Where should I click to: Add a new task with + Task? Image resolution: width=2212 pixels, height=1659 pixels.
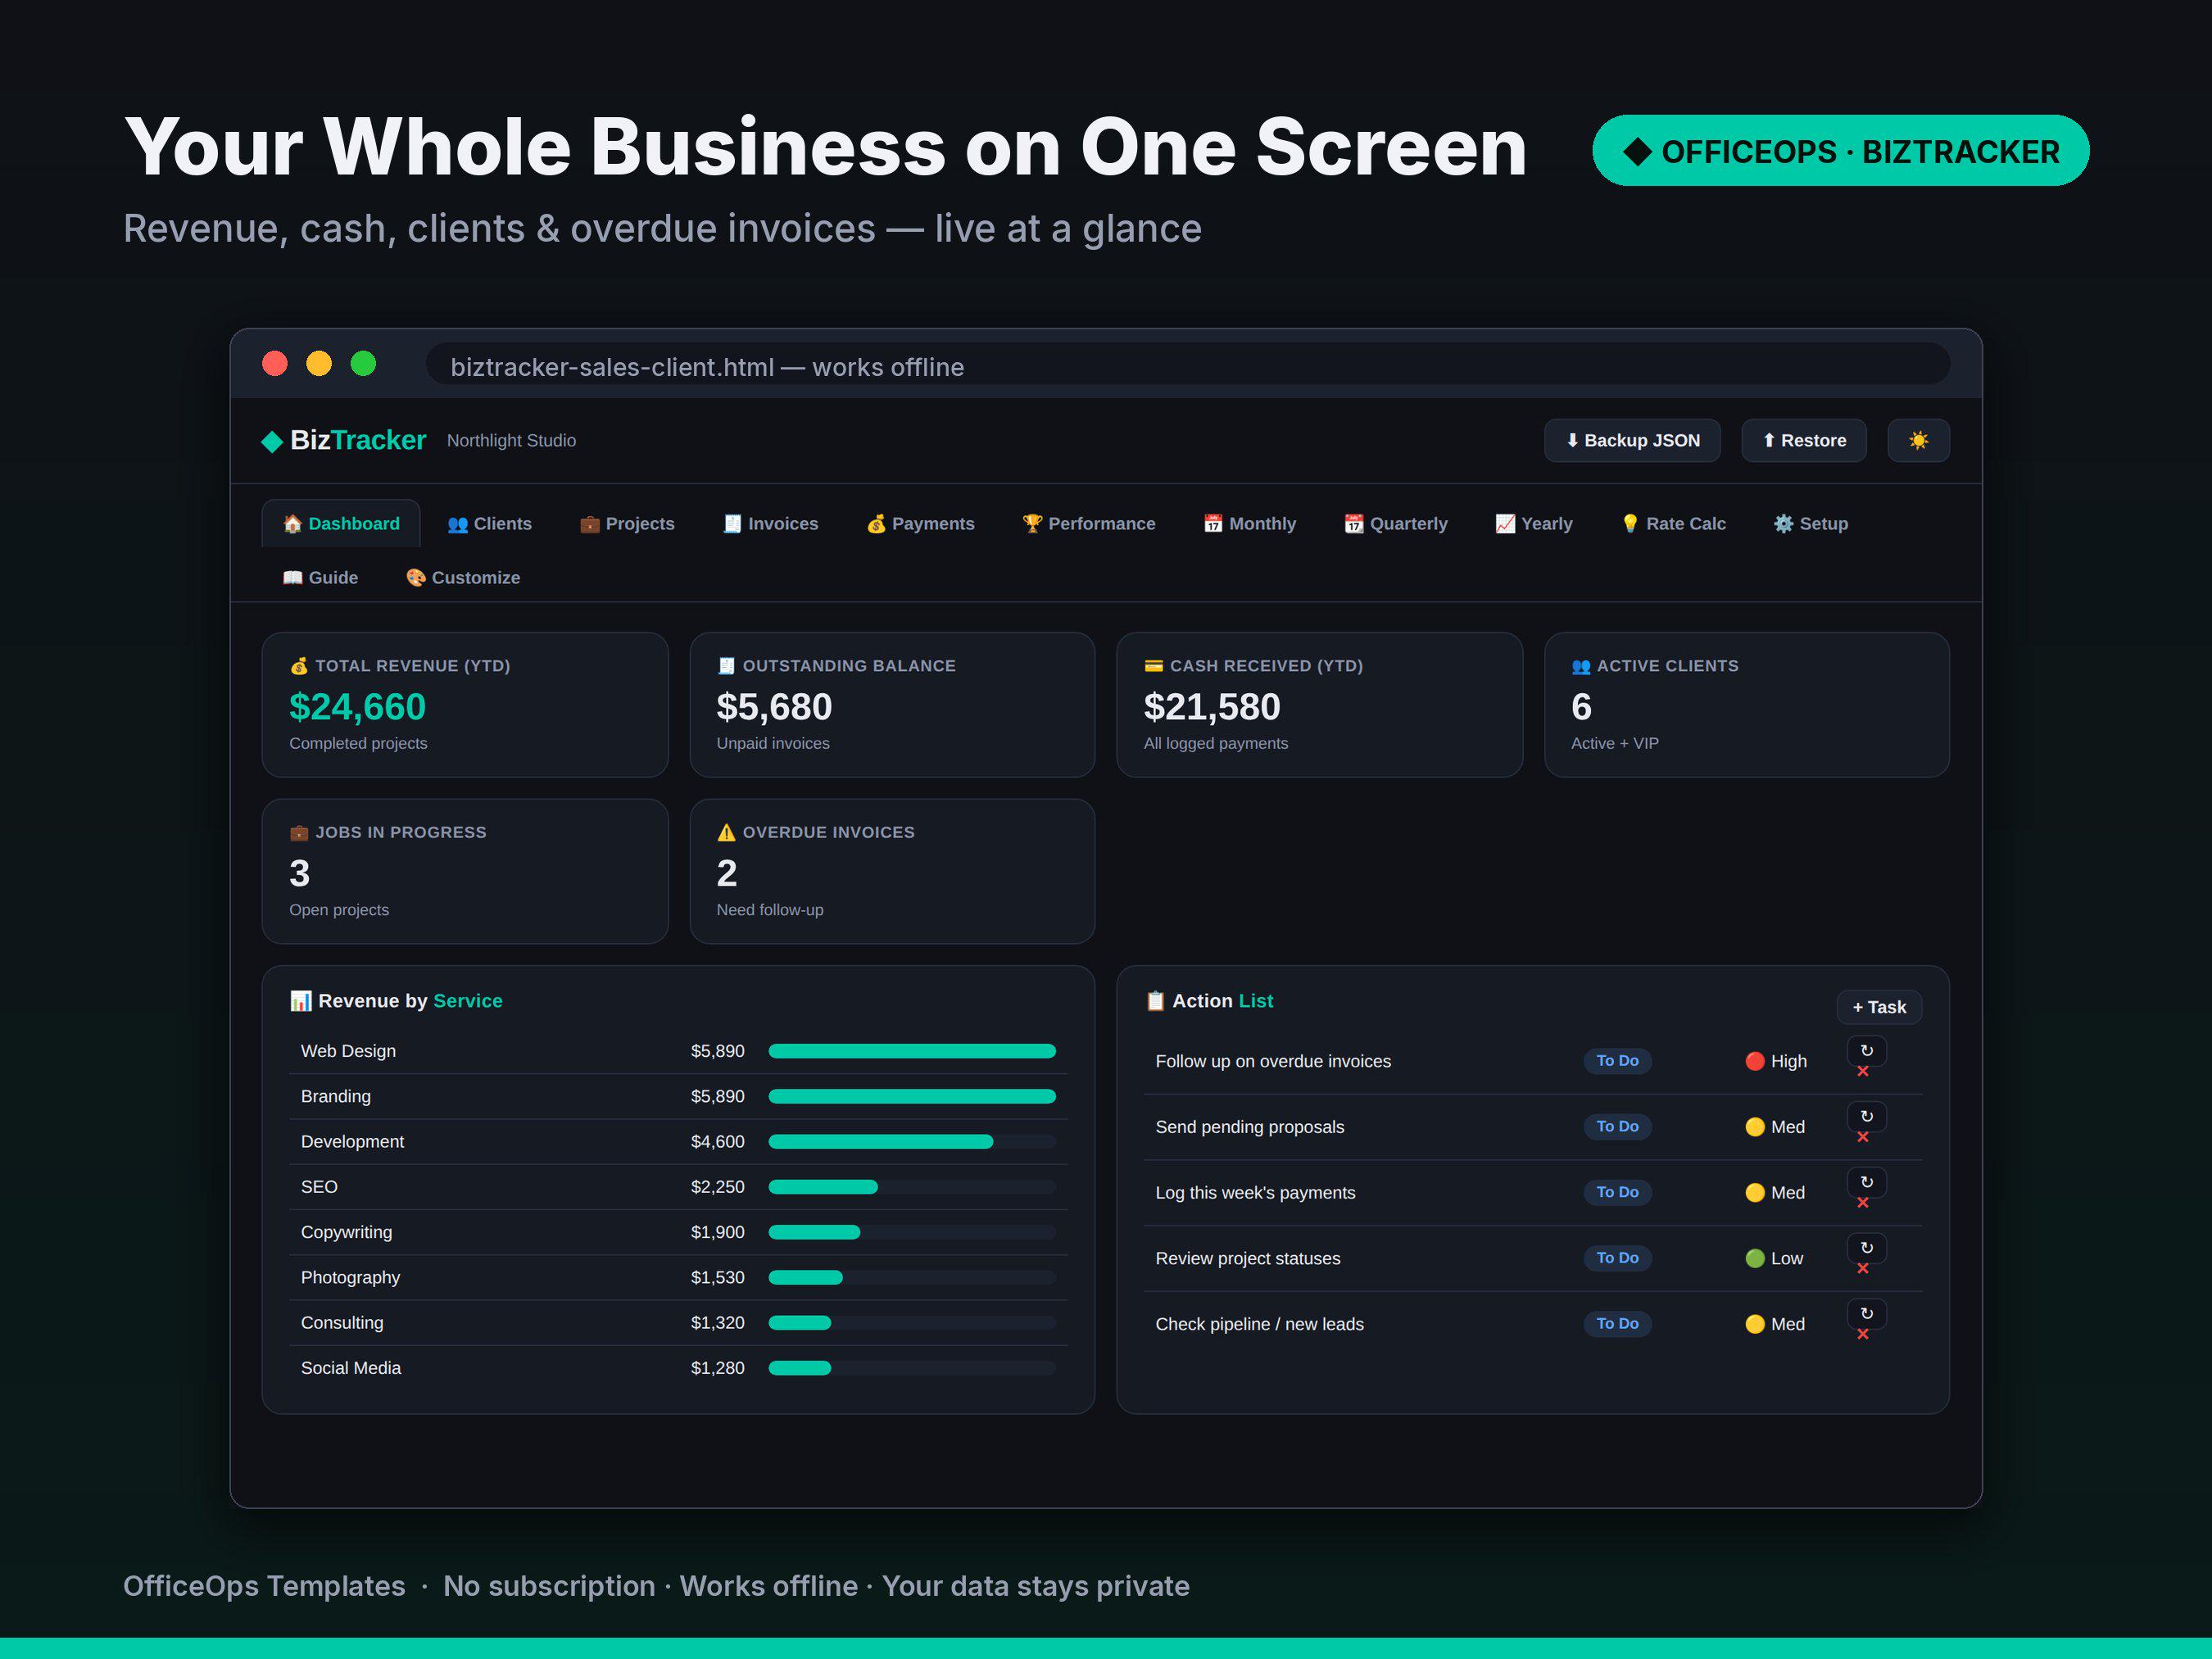point(1878,1007)
